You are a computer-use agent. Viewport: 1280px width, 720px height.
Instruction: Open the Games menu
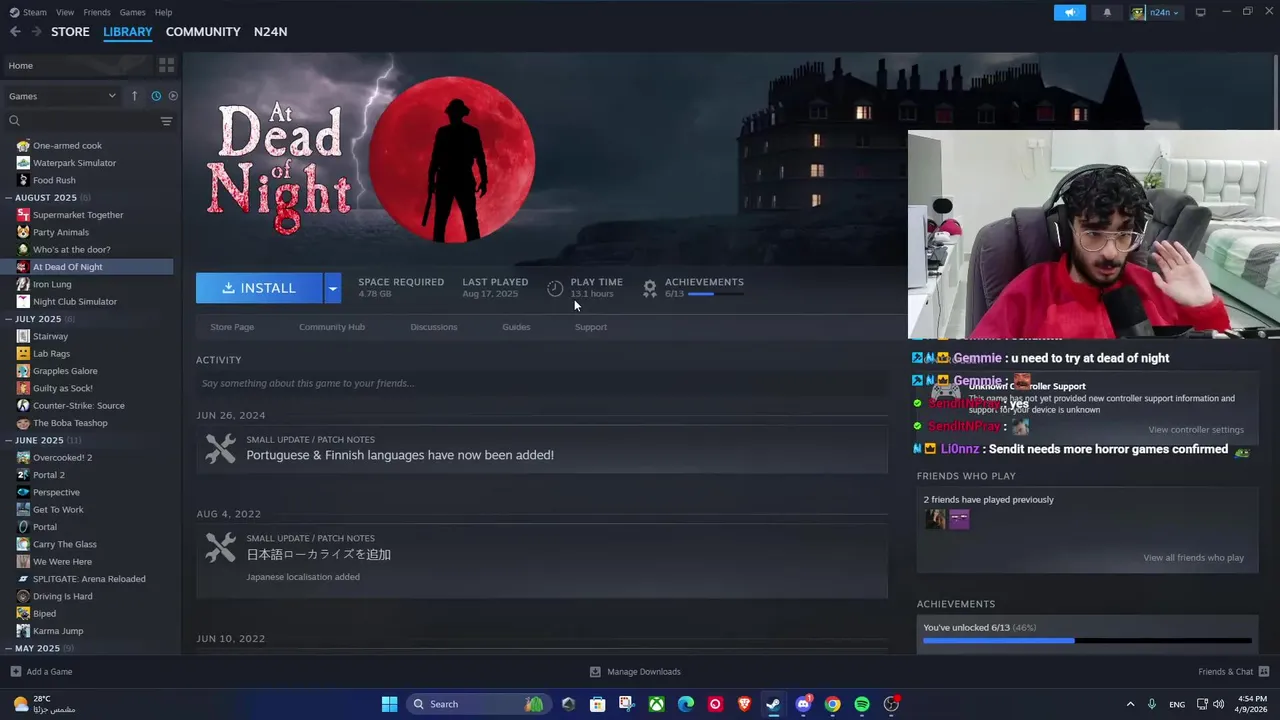(x=132, y=12)
